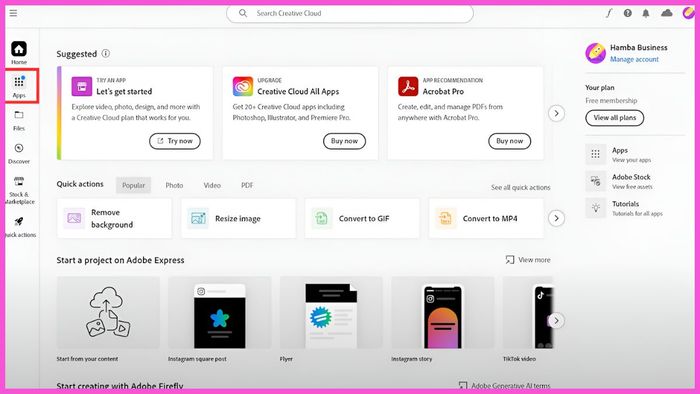
Task: Open the Adobe Generative AI terms link
Action: [x=511, y=385]
